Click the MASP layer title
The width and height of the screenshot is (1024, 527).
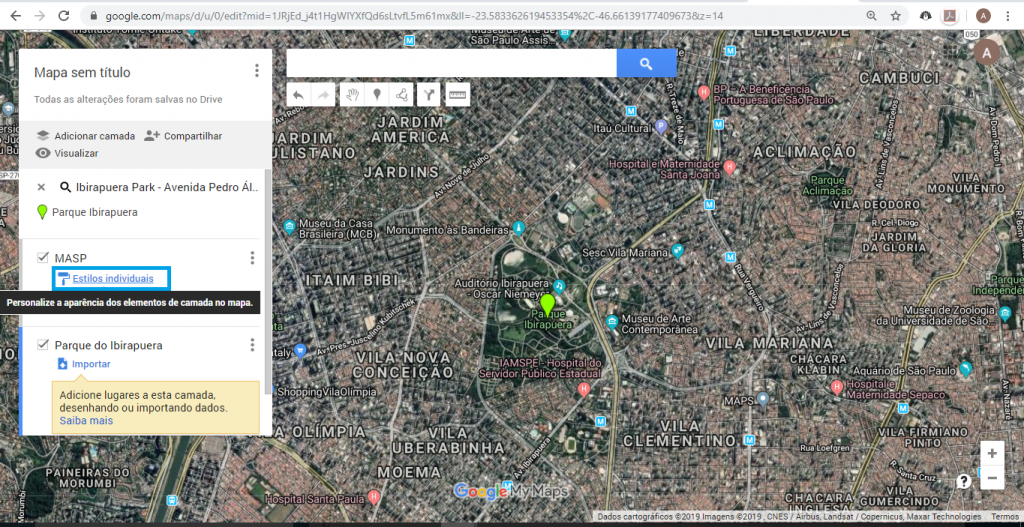click(x=71, y=258)
